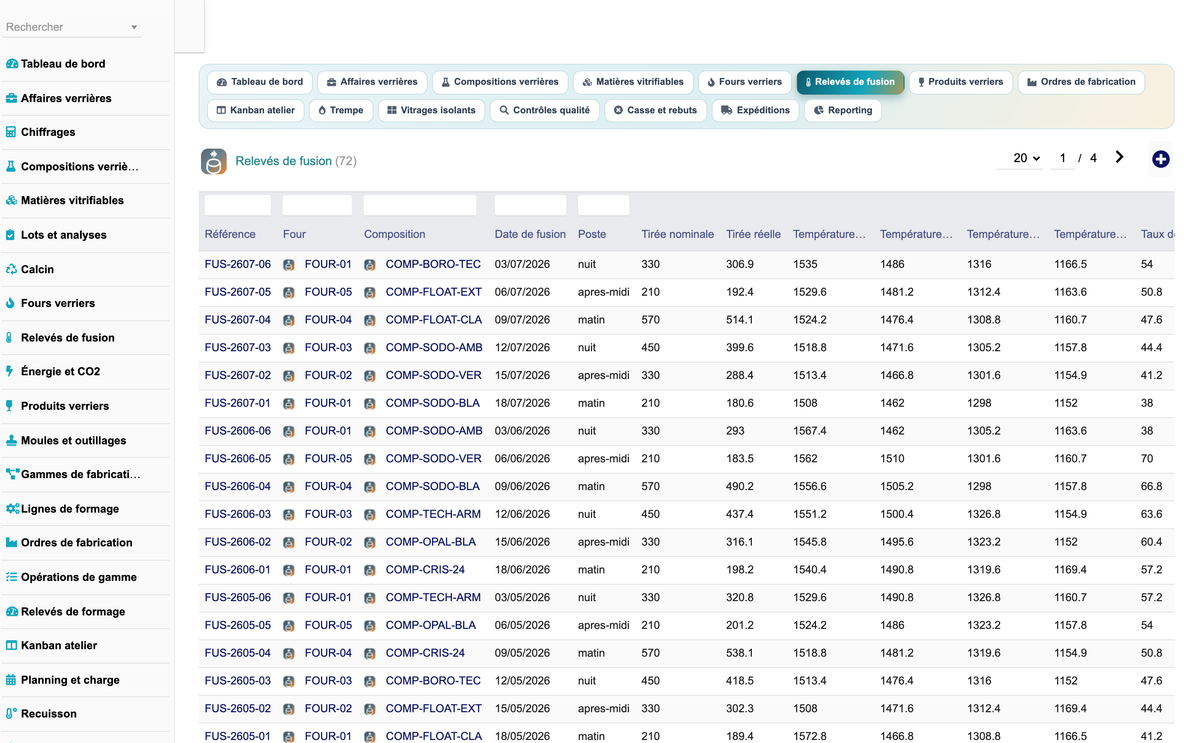Click the Poste column filter field
1200x743 pixels.
603,205
